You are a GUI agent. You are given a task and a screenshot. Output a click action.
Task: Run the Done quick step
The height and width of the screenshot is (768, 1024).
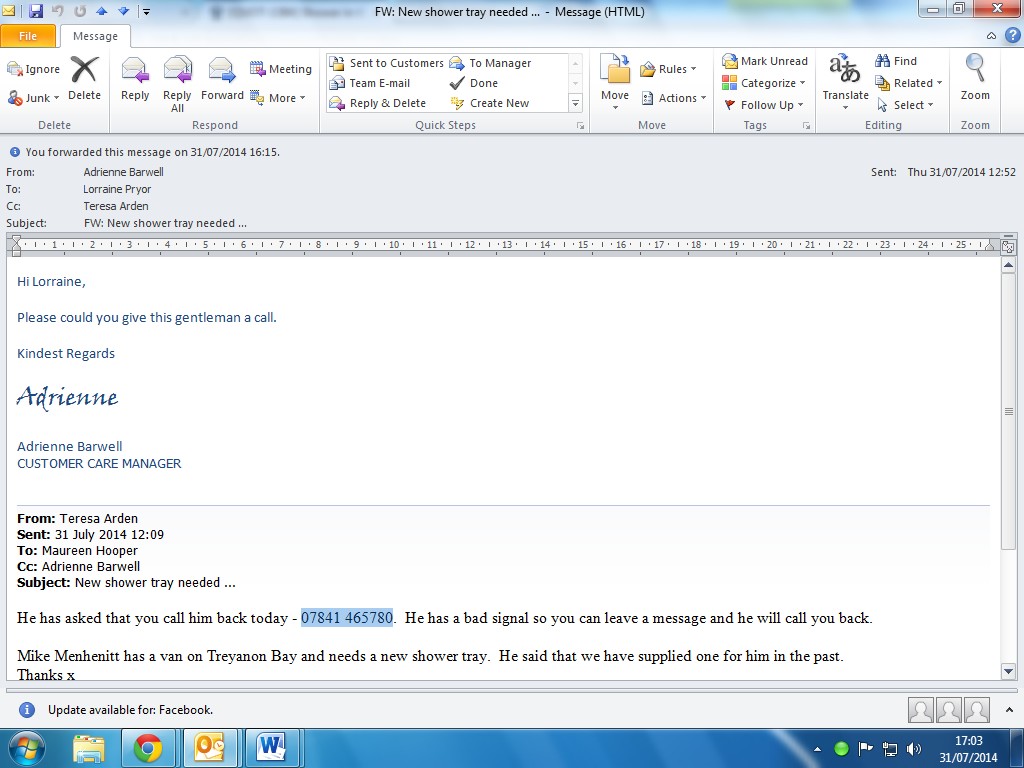click(x=474, y=83)
